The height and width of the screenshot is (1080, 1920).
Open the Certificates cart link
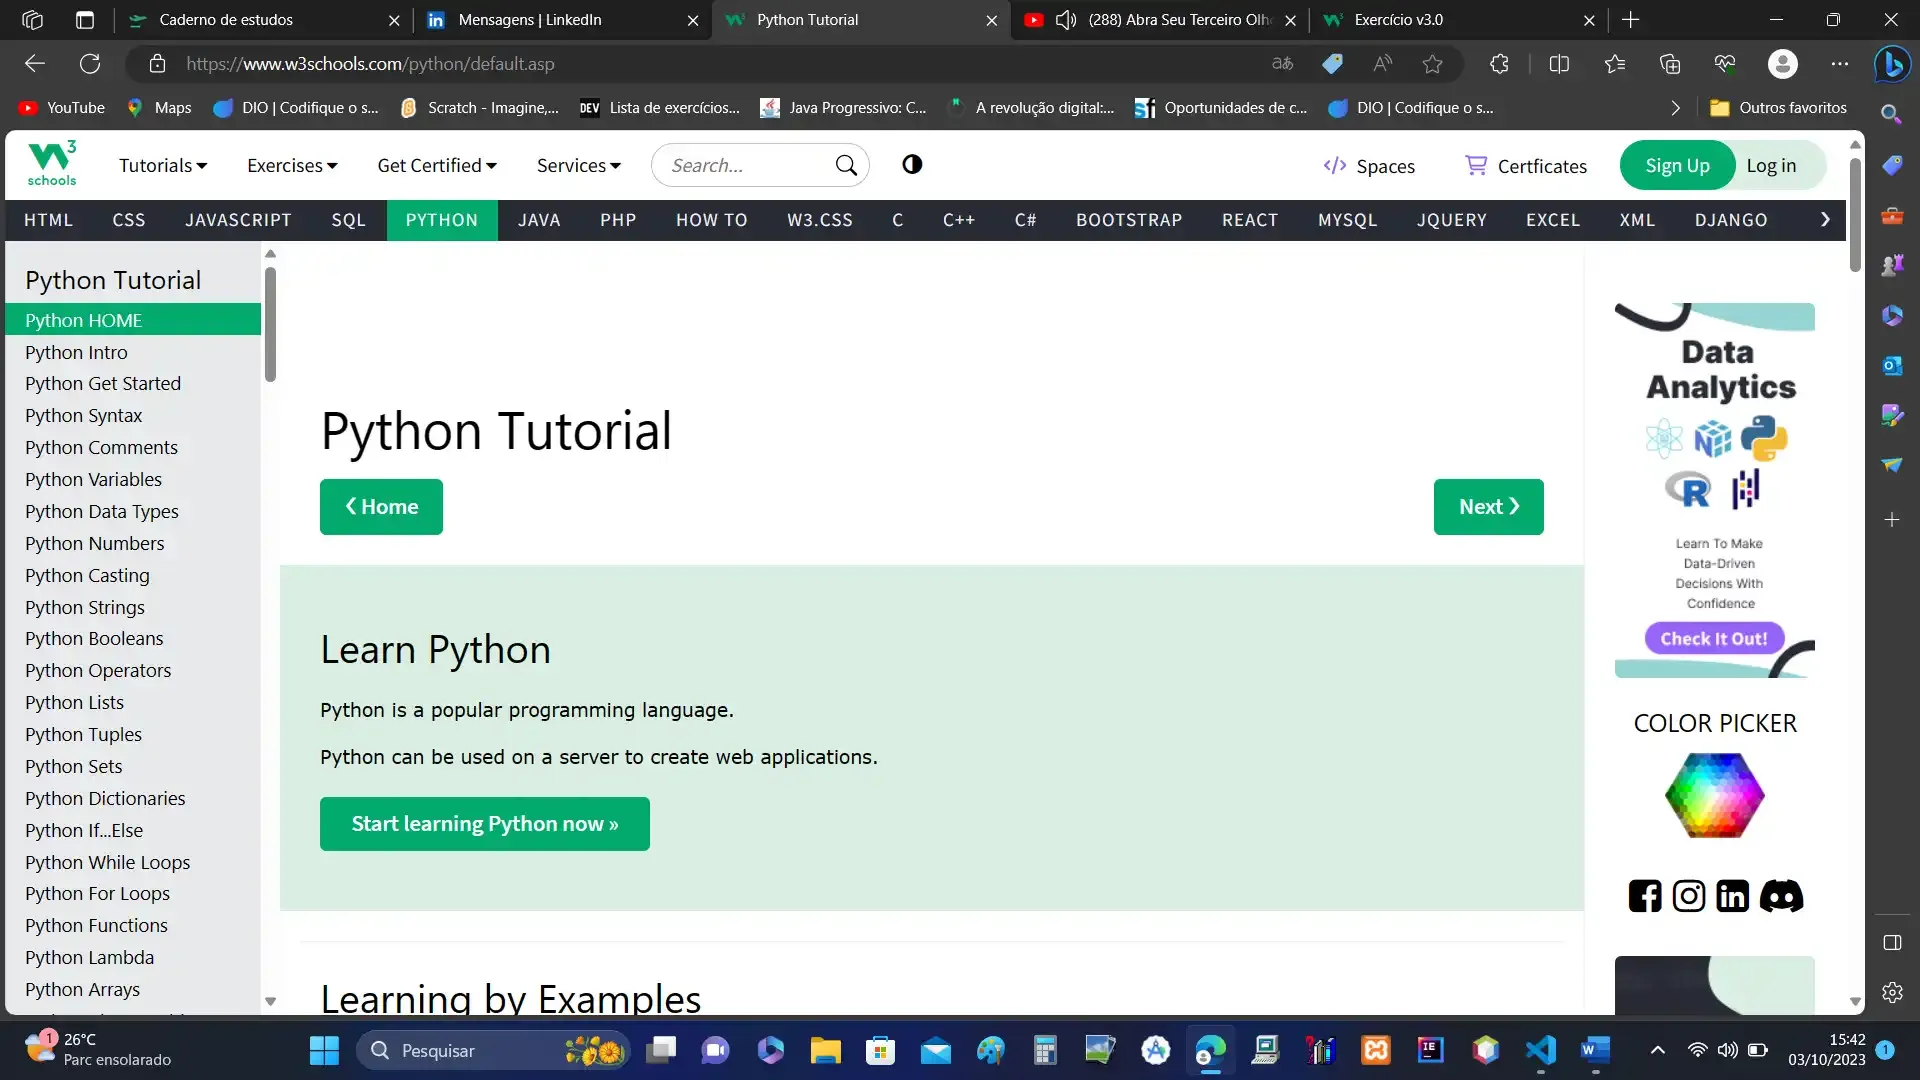1526,166
